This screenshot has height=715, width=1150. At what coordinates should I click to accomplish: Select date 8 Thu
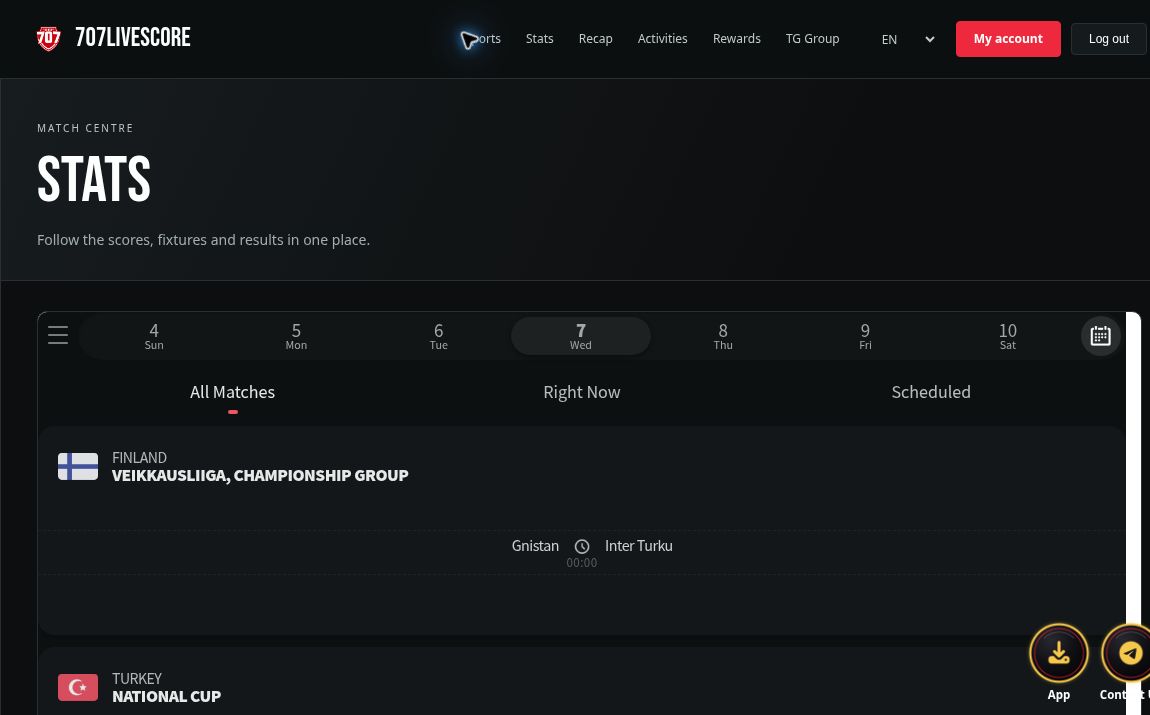pos(723,336)
